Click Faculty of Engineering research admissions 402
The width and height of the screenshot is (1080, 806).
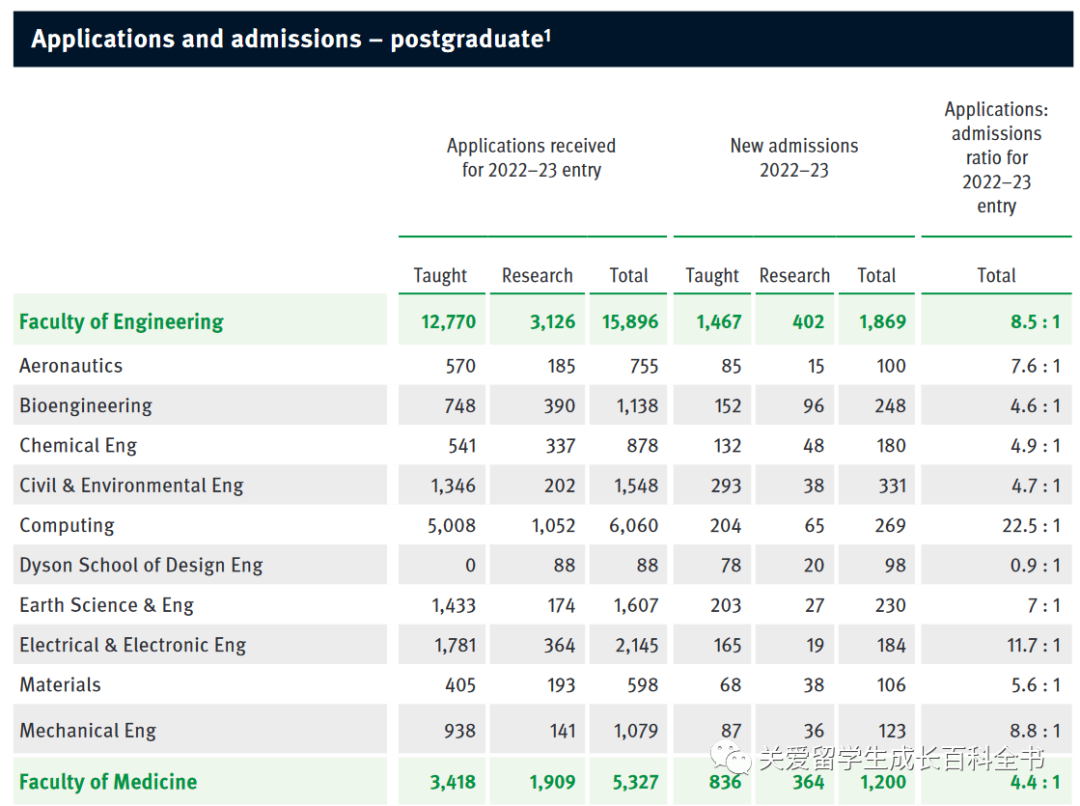tap(809, 322)
